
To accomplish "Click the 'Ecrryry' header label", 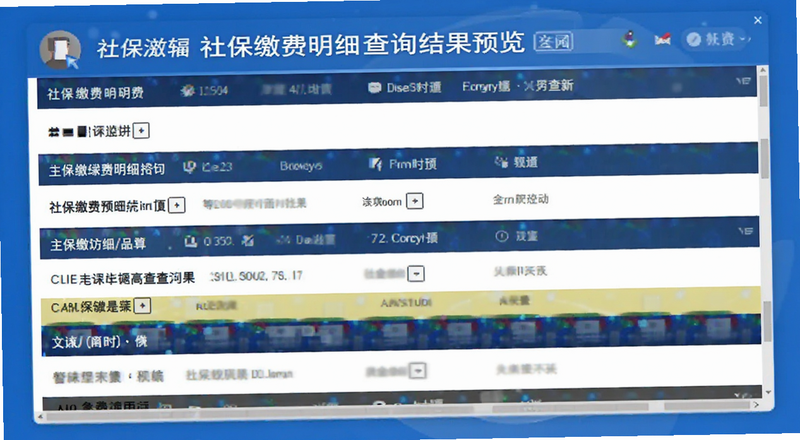I will [486, 86].
